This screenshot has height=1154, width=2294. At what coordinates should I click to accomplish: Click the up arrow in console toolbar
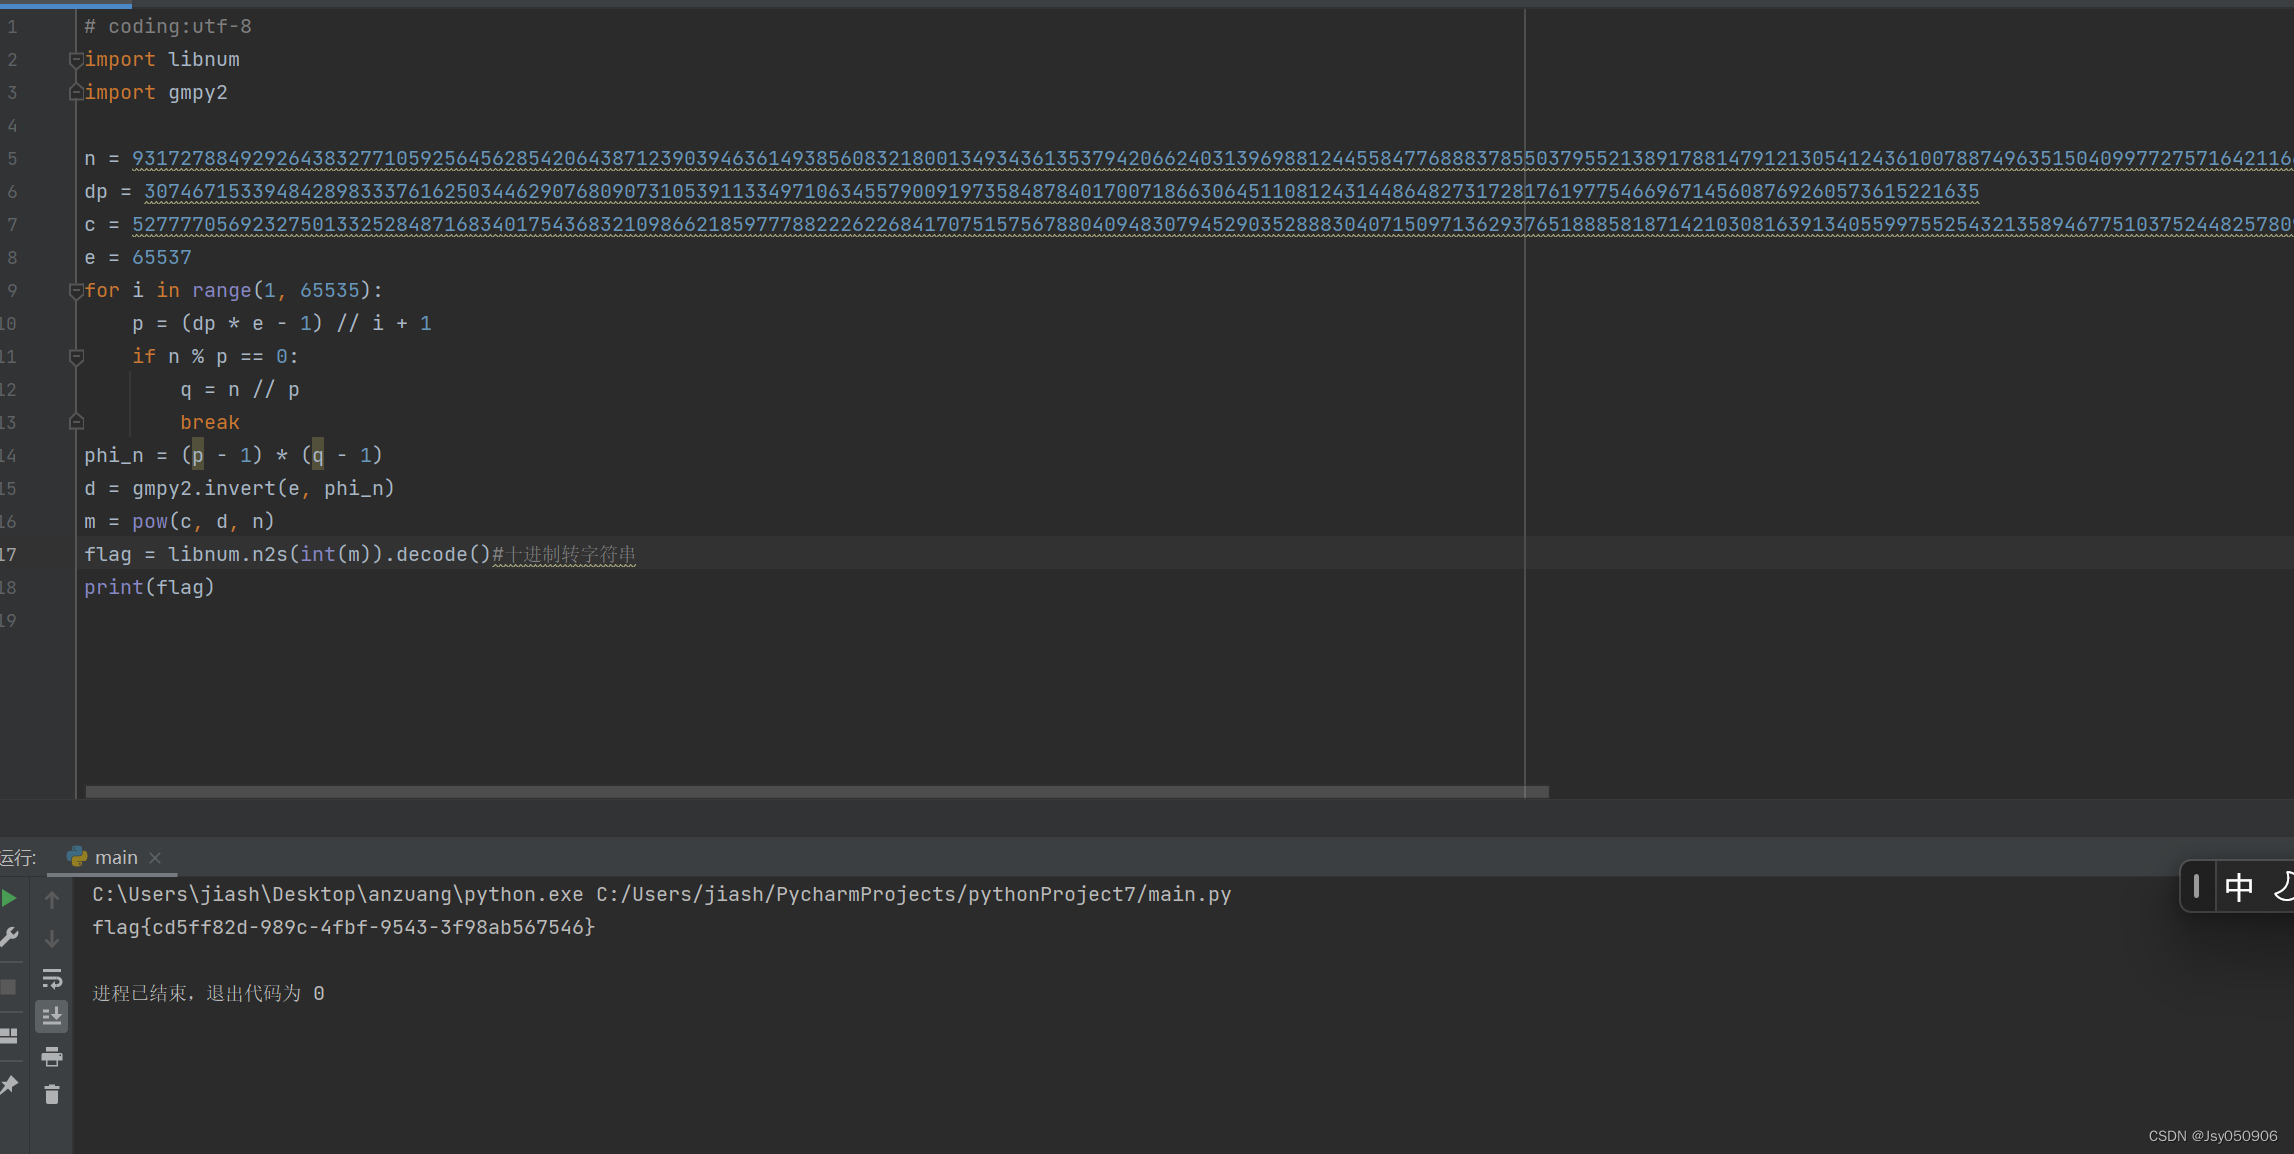point(52,898)
